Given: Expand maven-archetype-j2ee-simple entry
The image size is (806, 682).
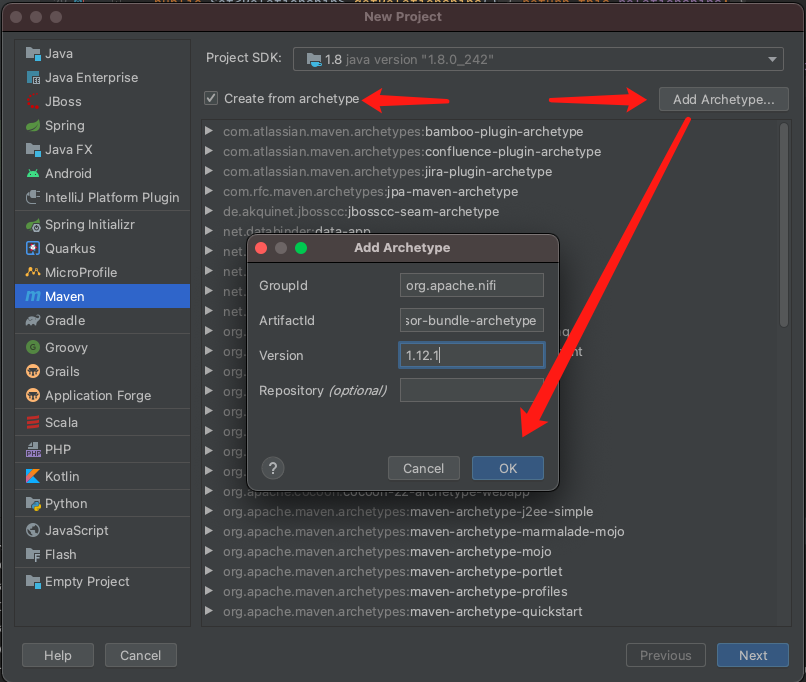Looking at the screenshot, I should [209, 511].
